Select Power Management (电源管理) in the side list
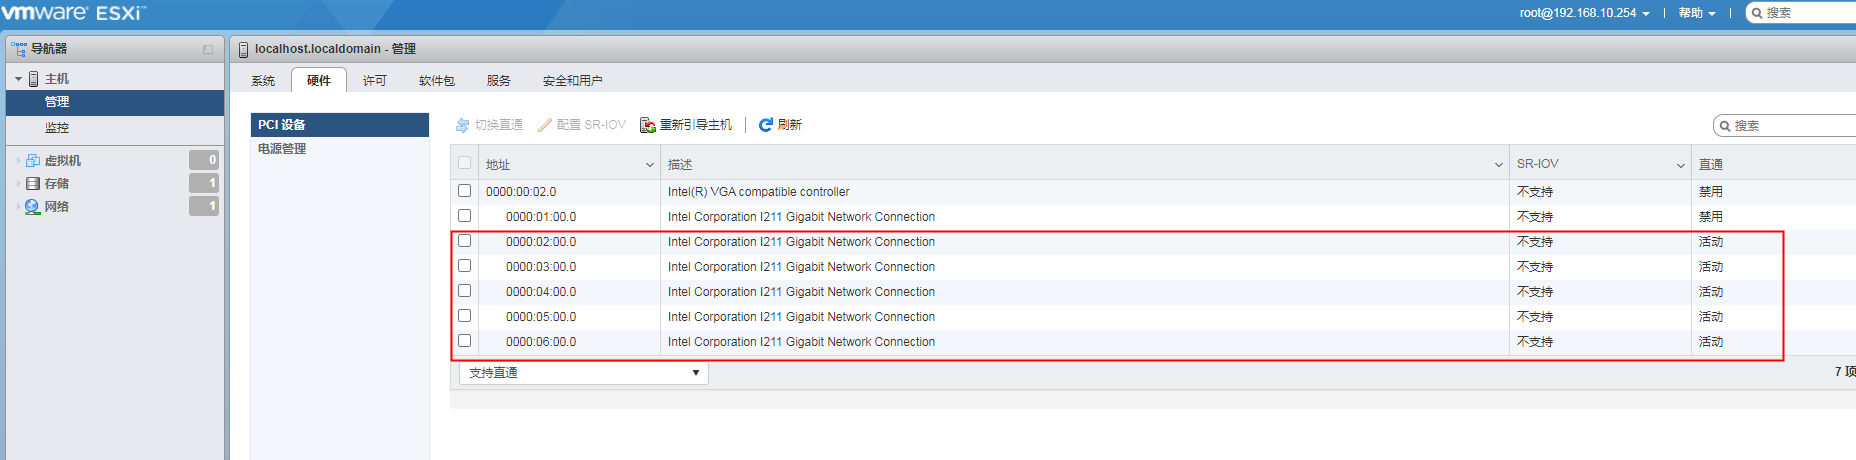Viewport: 1856px width, 460px height. click(x=282, y=149)
